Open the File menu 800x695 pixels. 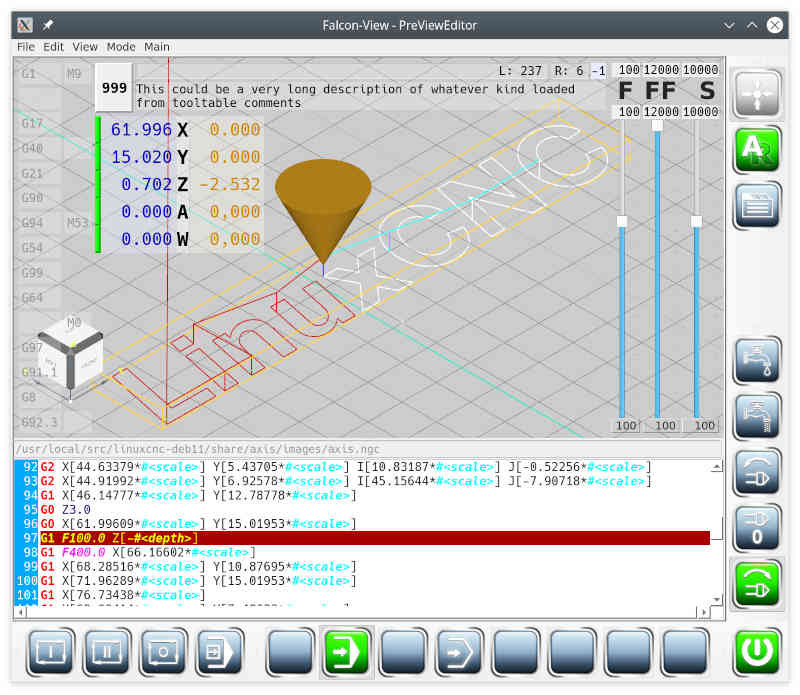(26, 47)
